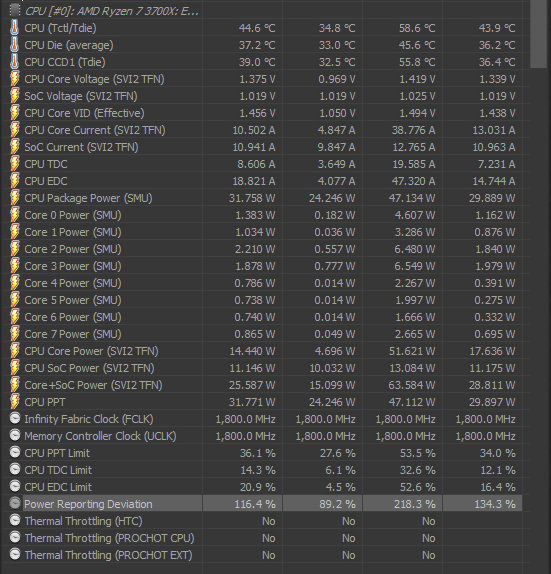551x574 pixels.
Task: Click lightning icon beside CPU Core Voltage
Action: 15,79
